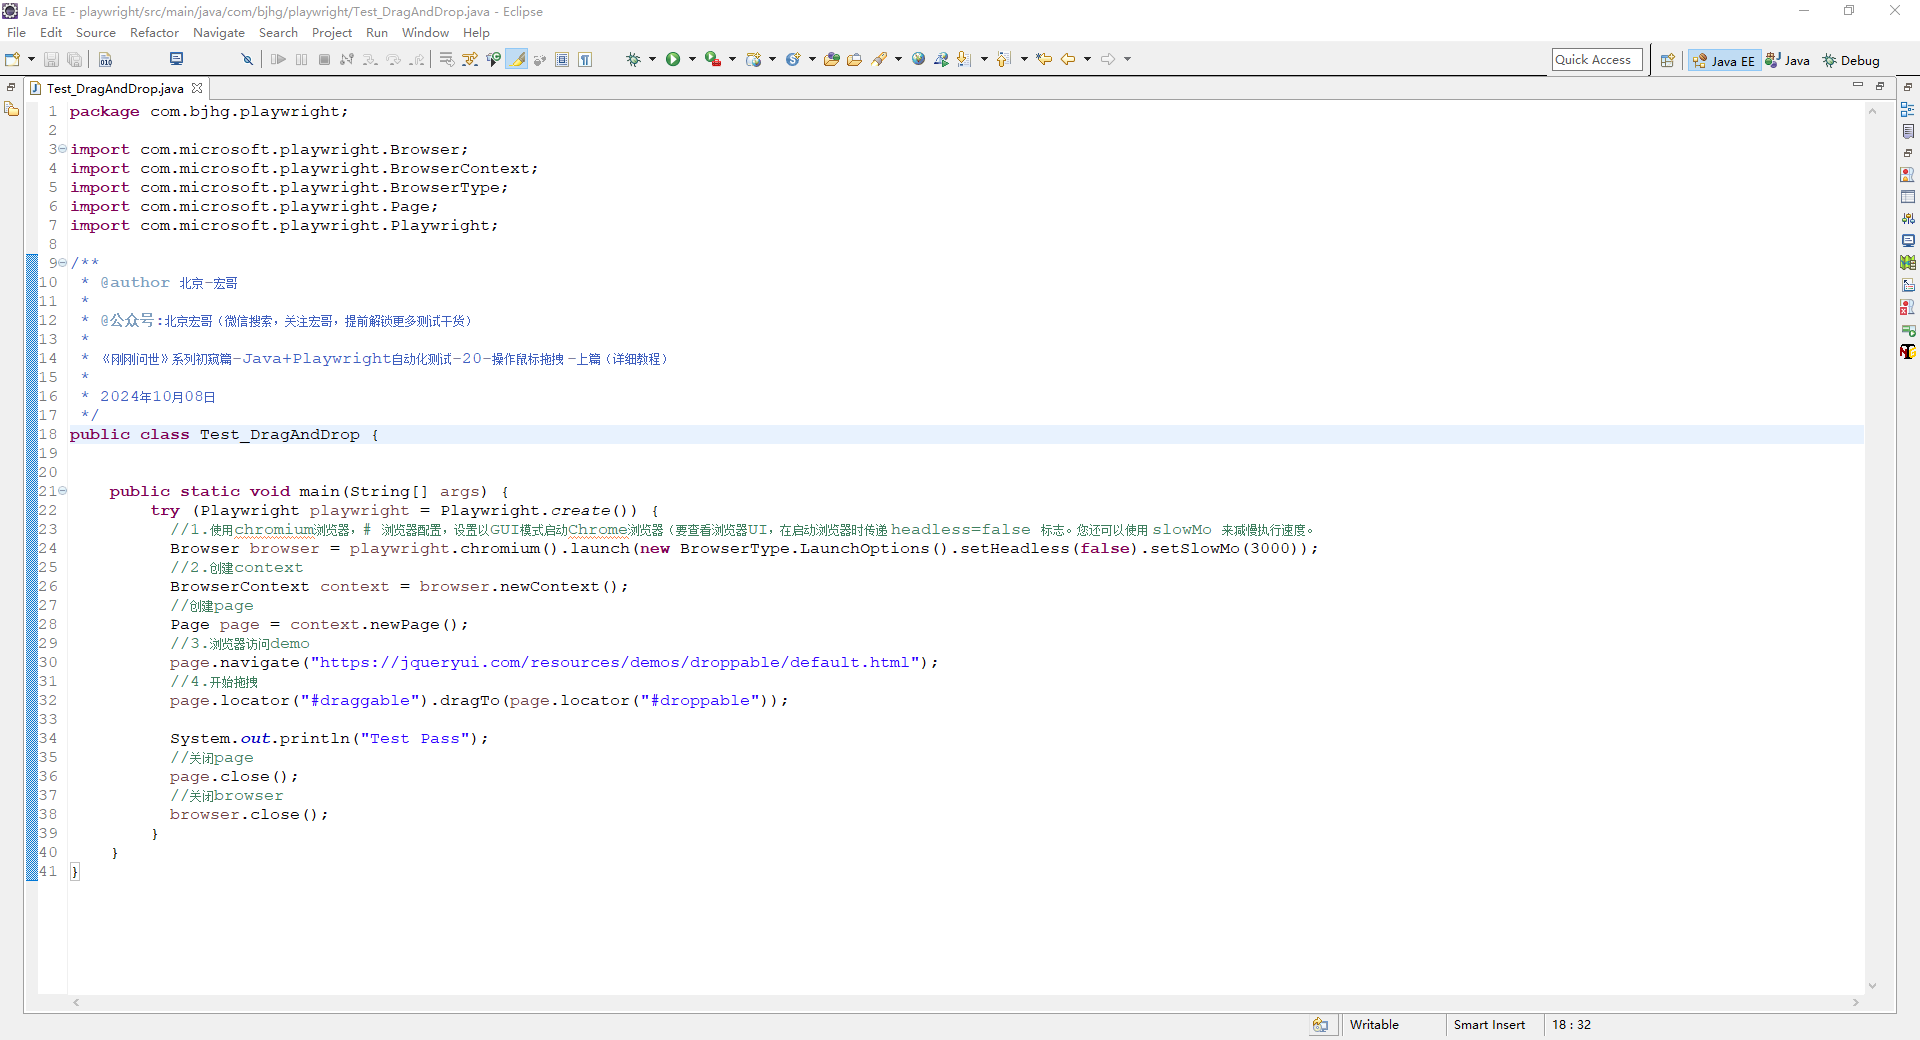This screenshot has width=1920, height=1040.
Task: Click the Back navigation arrow
Action: tap(1068, 60)
